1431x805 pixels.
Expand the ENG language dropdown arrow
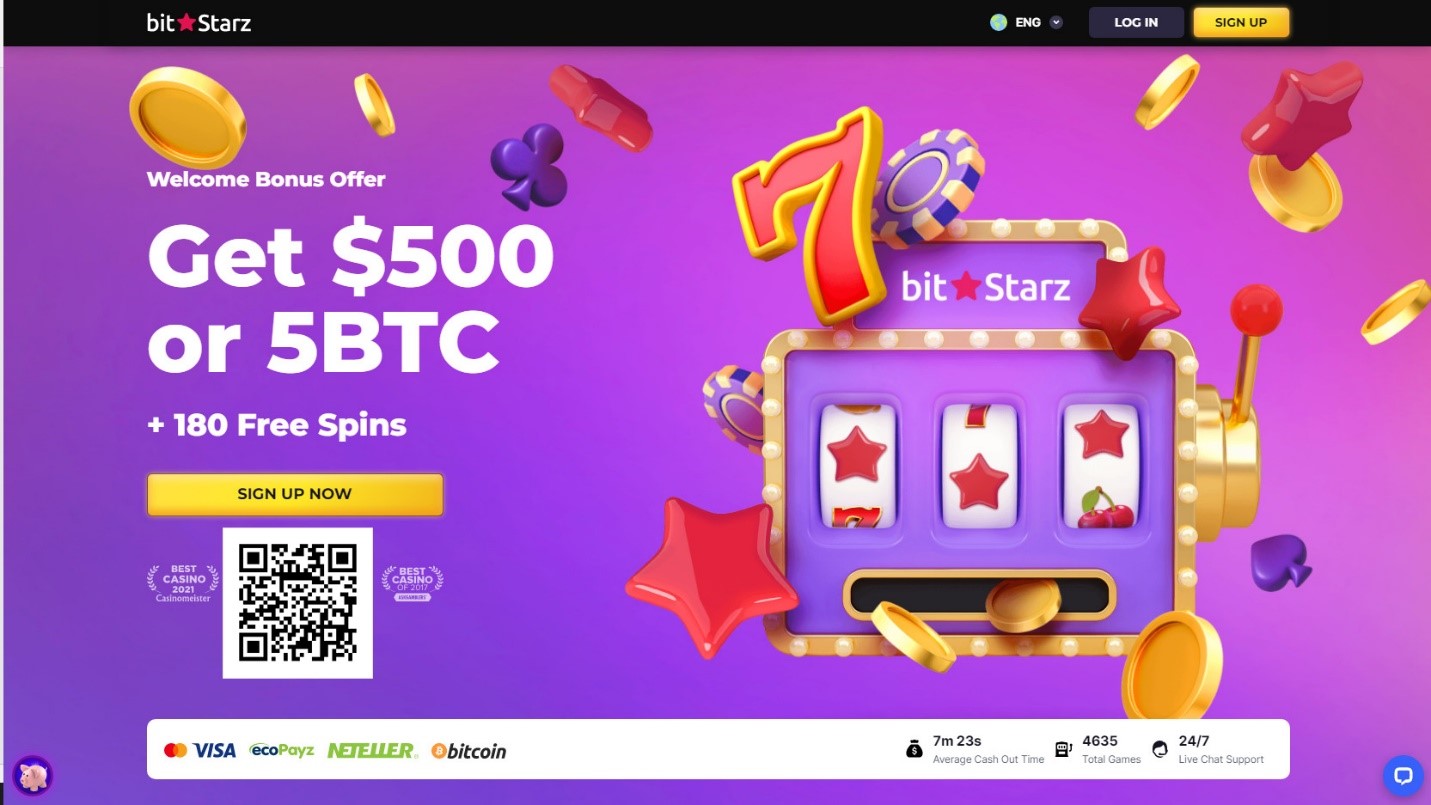[x=1056, y=22]
